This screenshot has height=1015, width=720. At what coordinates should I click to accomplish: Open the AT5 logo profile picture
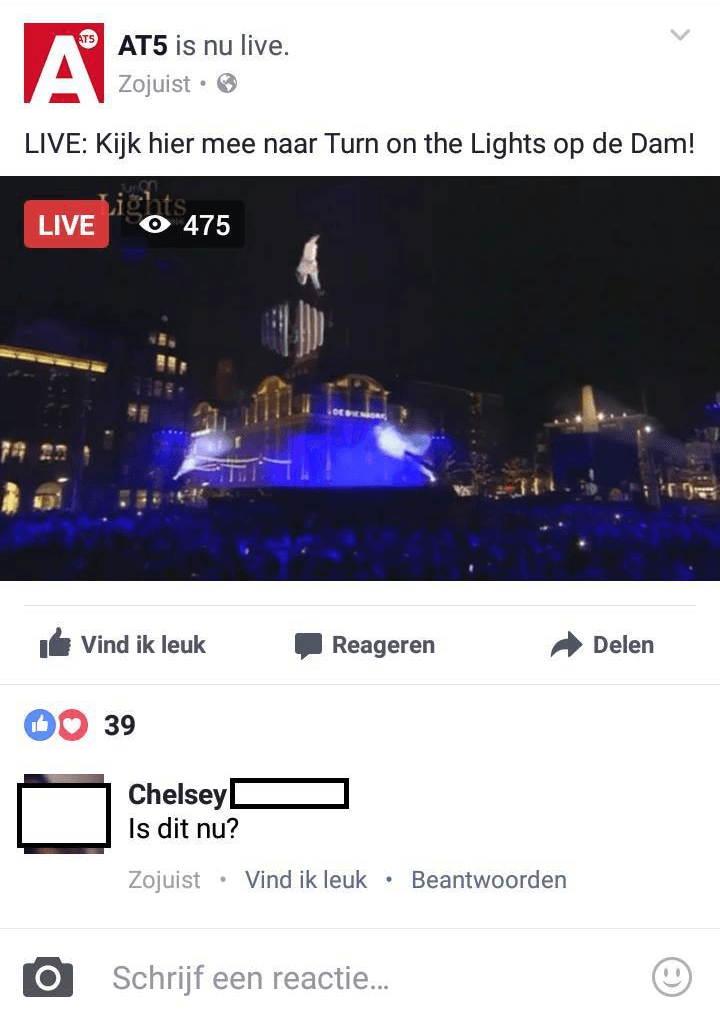[63, 63]
